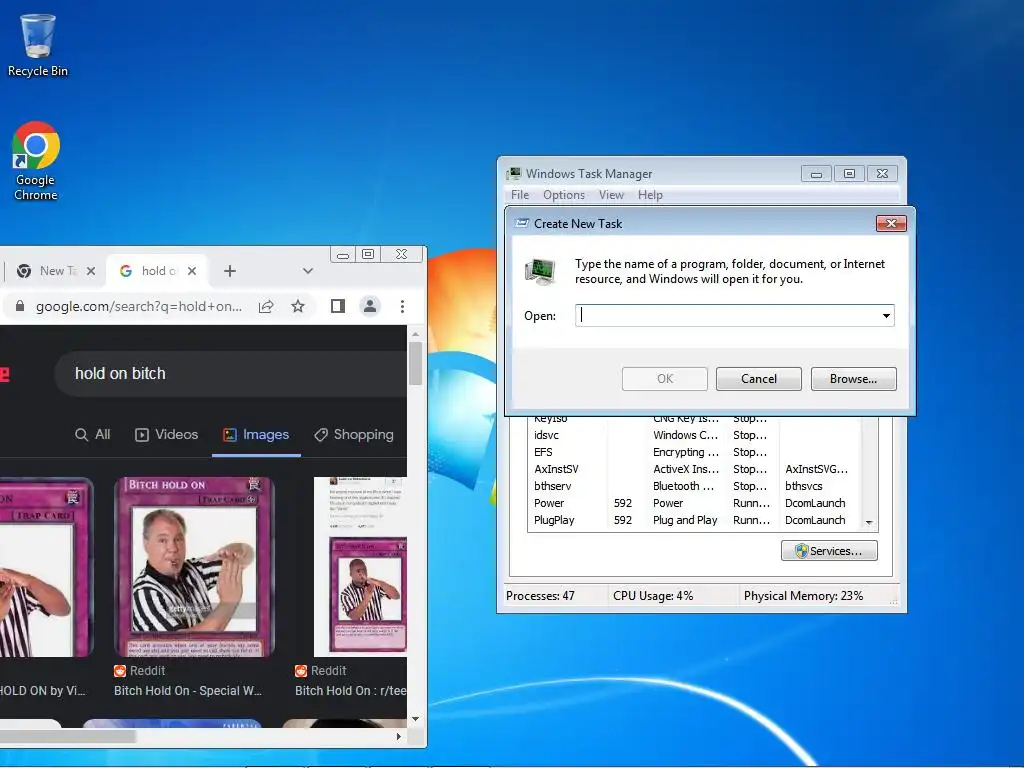Select the Power service row
Image resolution: width=1024 pixels, height=768 pixels.
pyautogui.click(x=695, y=503)
